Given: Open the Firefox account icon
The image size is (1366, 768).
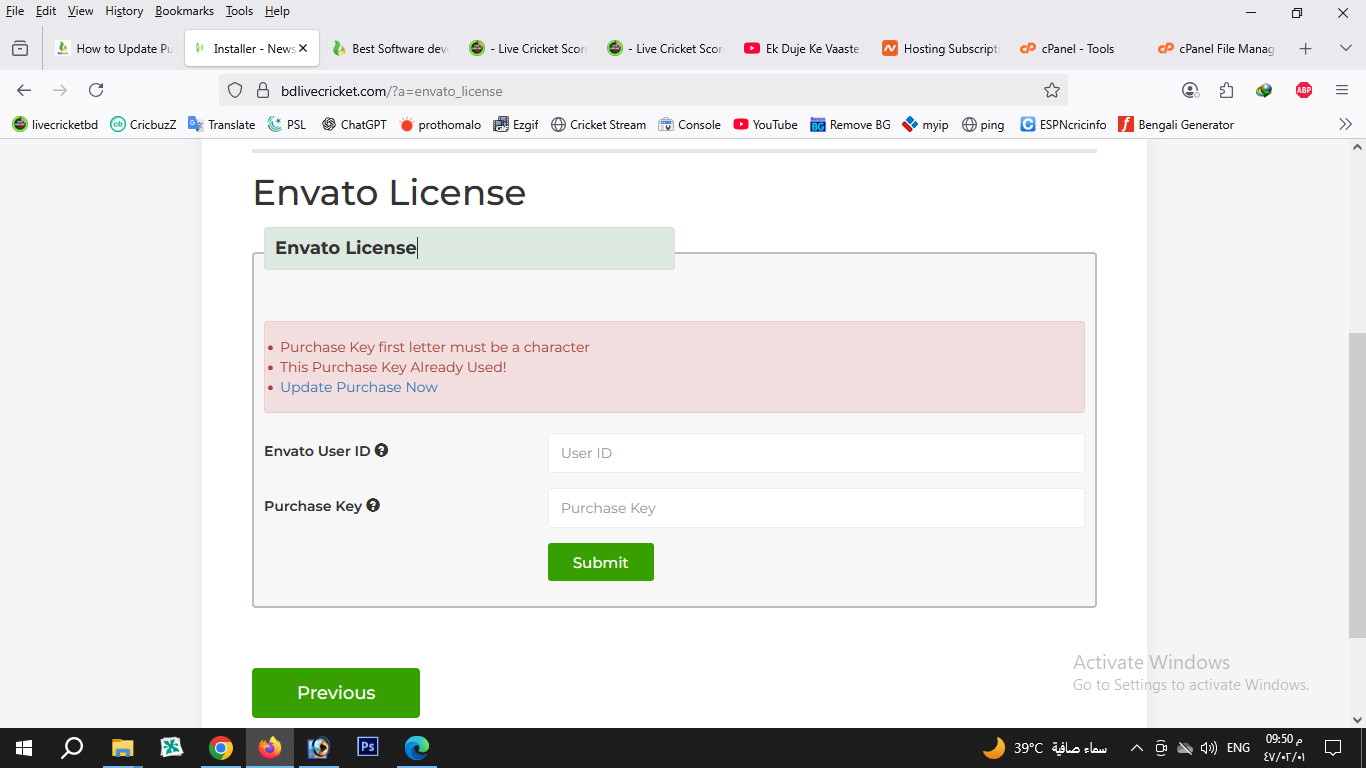Looking at the screenshot, I should (x=1190, y=90).
